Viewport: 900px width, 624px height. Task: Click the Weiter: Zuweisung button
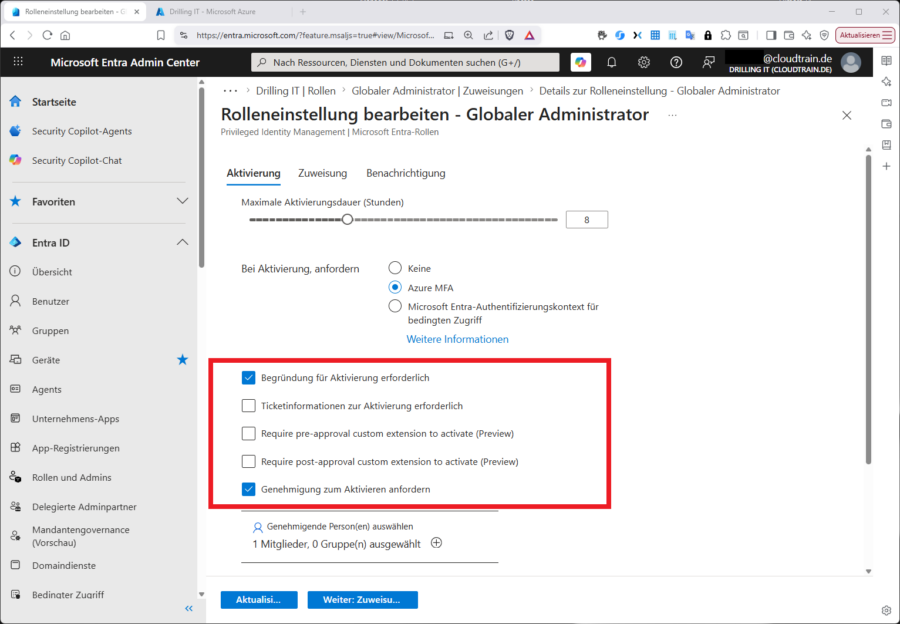(362, 599)
